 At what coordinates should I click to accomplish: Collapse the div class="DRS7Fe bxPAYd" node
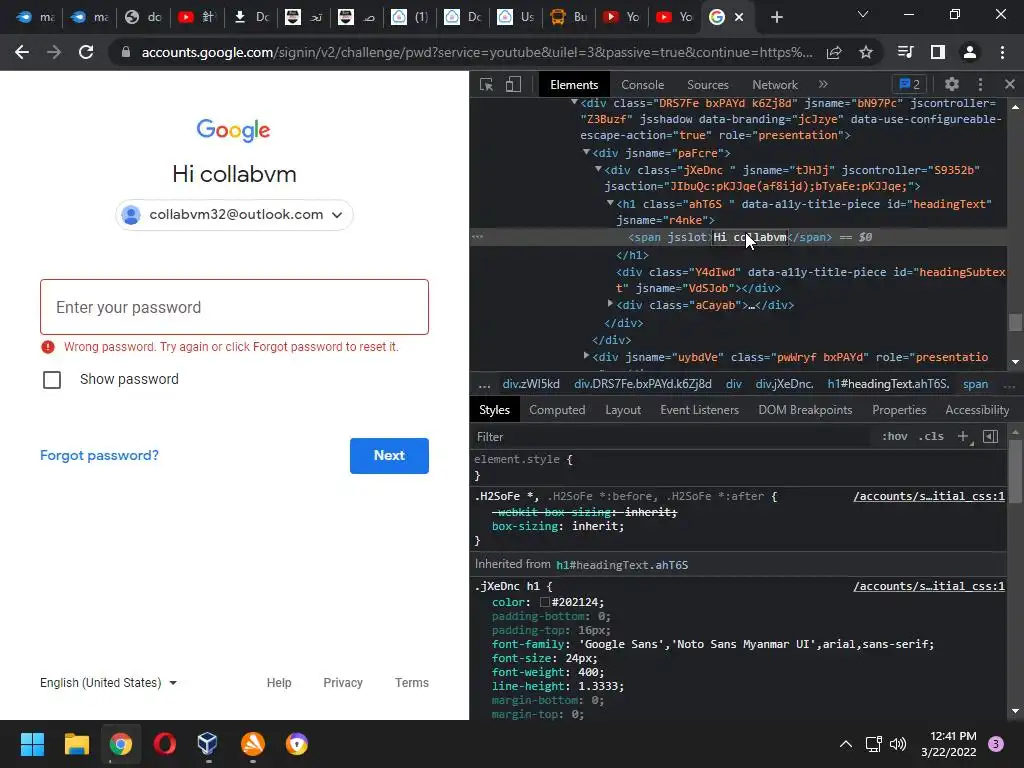click(x=574, y=102)
